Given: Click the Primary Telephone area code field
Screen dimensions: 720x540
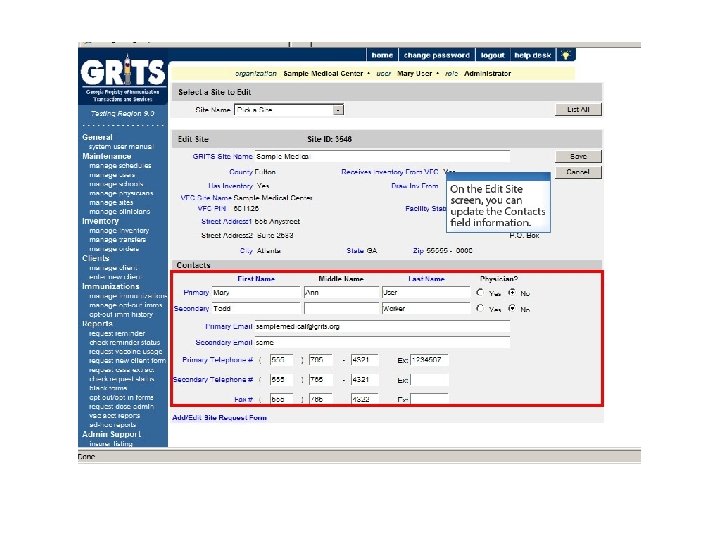Looking at the screenshot, I should 281,360.
